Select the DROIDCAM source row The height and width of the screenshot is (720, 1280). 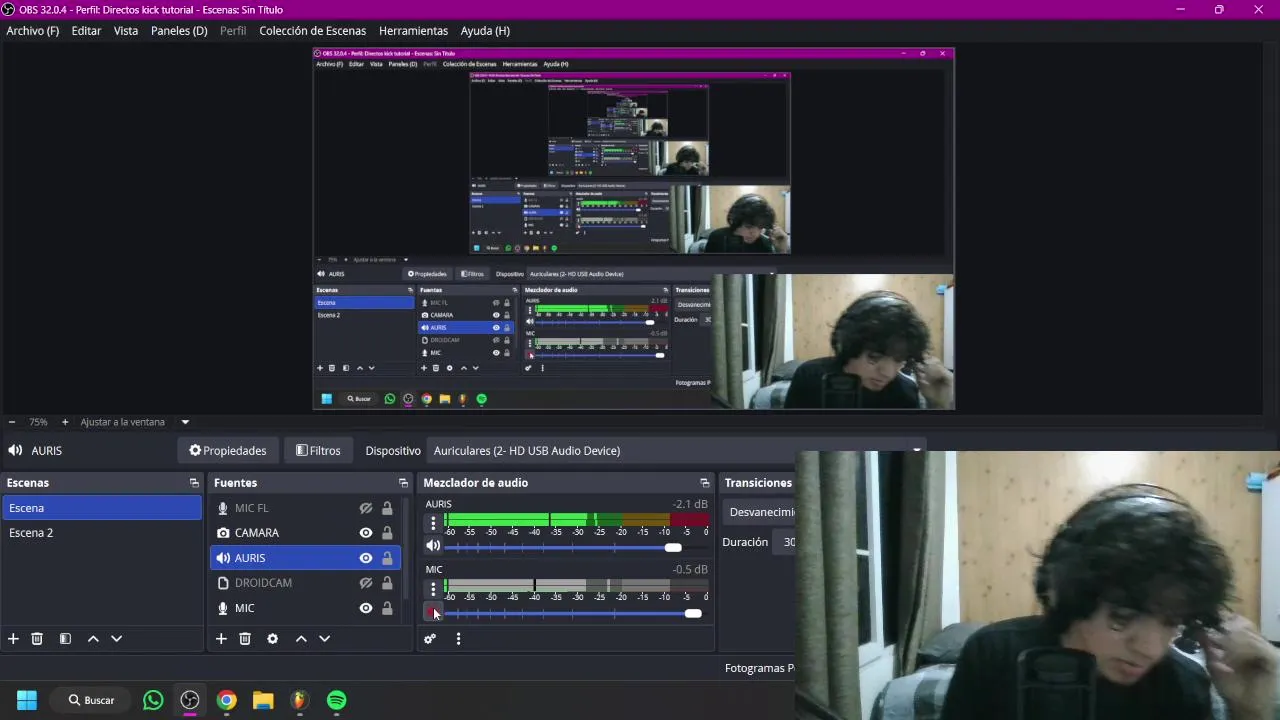(x=305, y=583)
